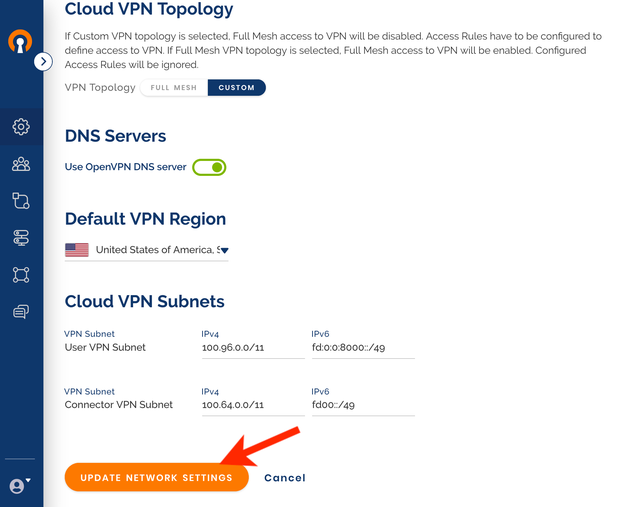Edit the Connector VPN Subnet IPv4 field

tap(253, 405)
